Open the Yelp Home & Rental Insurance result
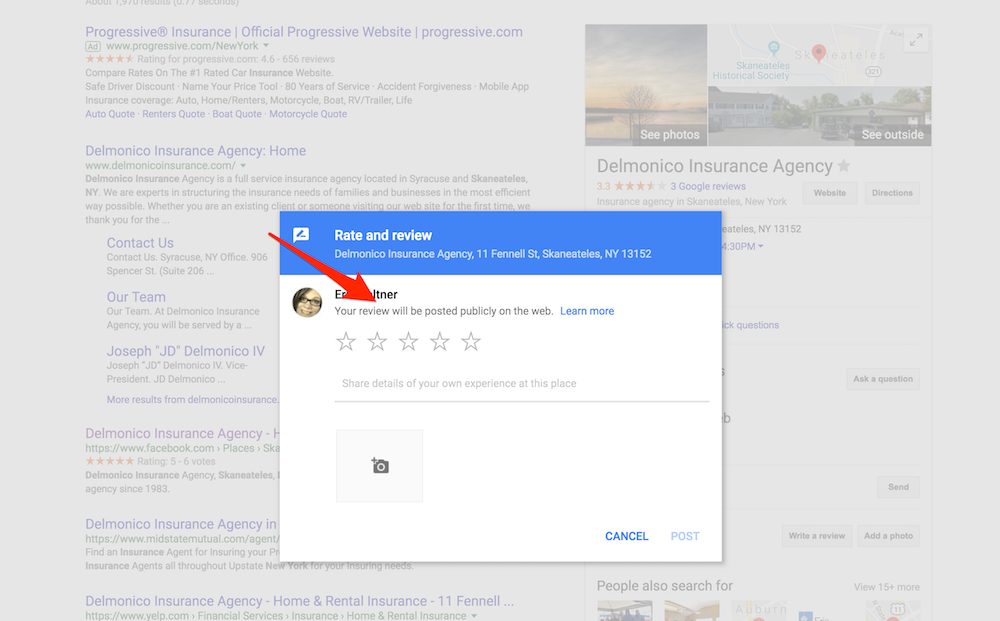This screenshot has height=621, width=1000. [299, 601]
